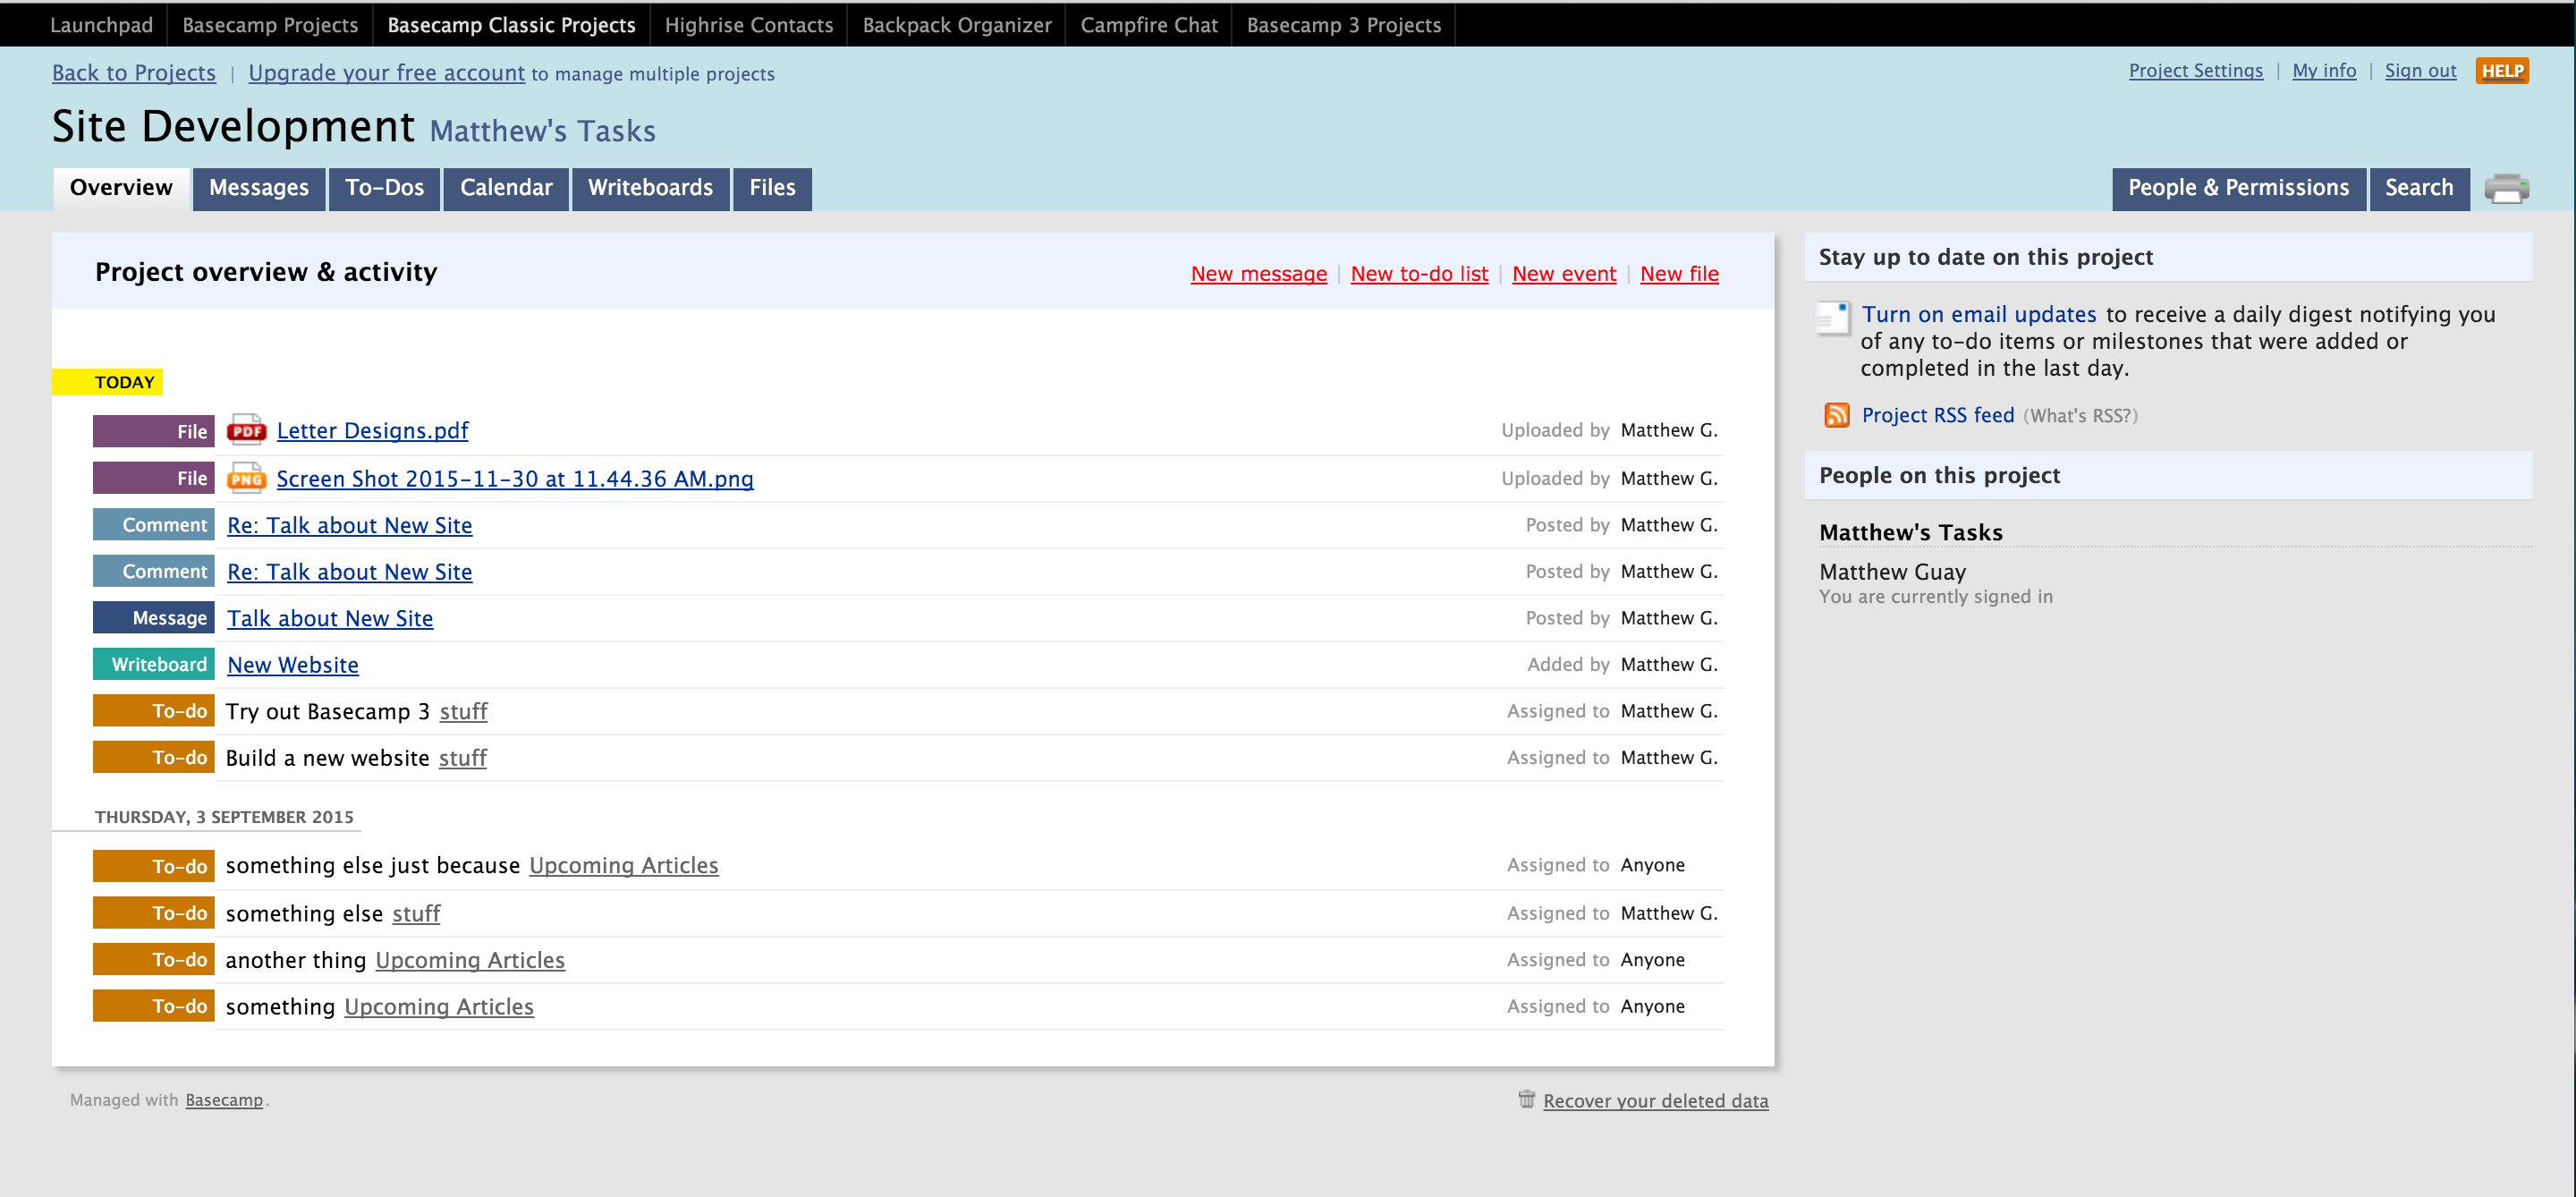Click the Basecamp link in footer
The height and width of the screenshot is (1197, 2576).
tap(224, 1100)
